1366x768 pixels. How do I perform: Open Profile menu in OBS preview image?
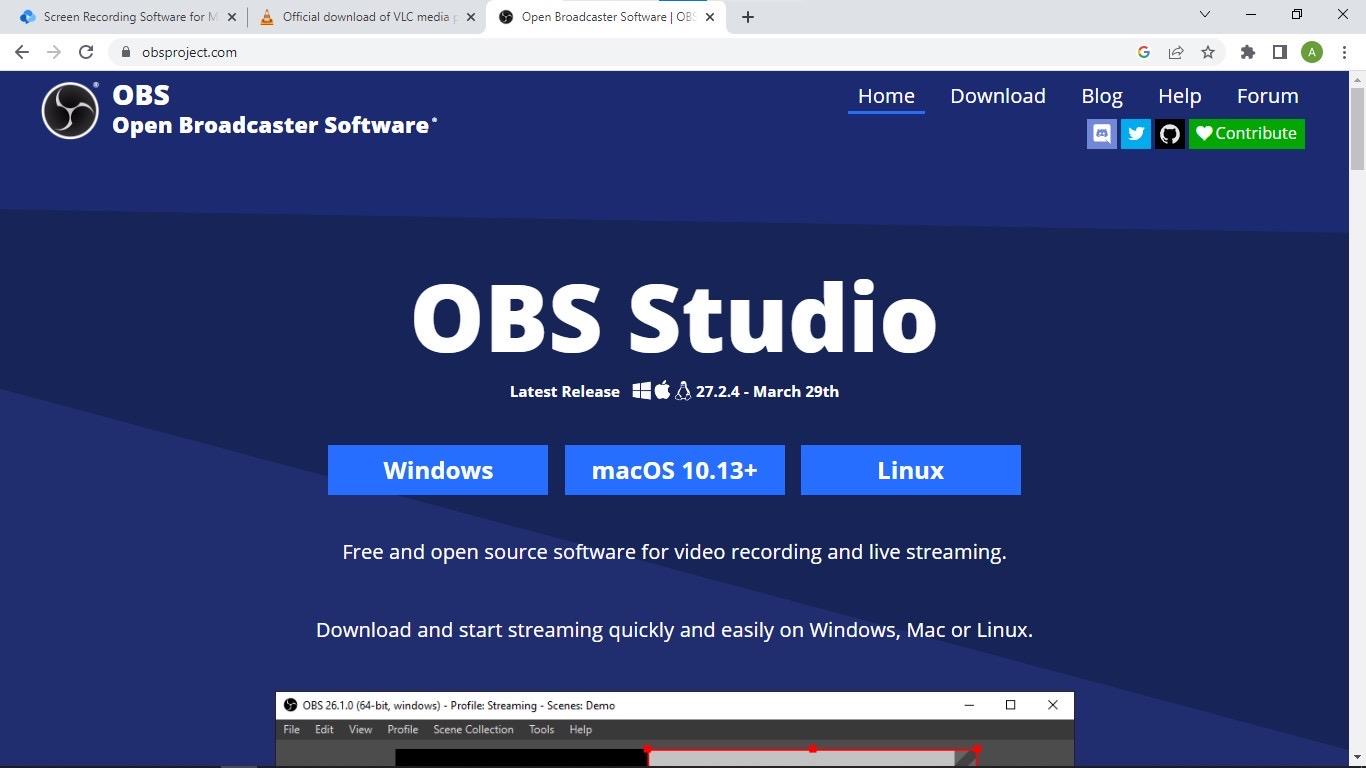403,730
